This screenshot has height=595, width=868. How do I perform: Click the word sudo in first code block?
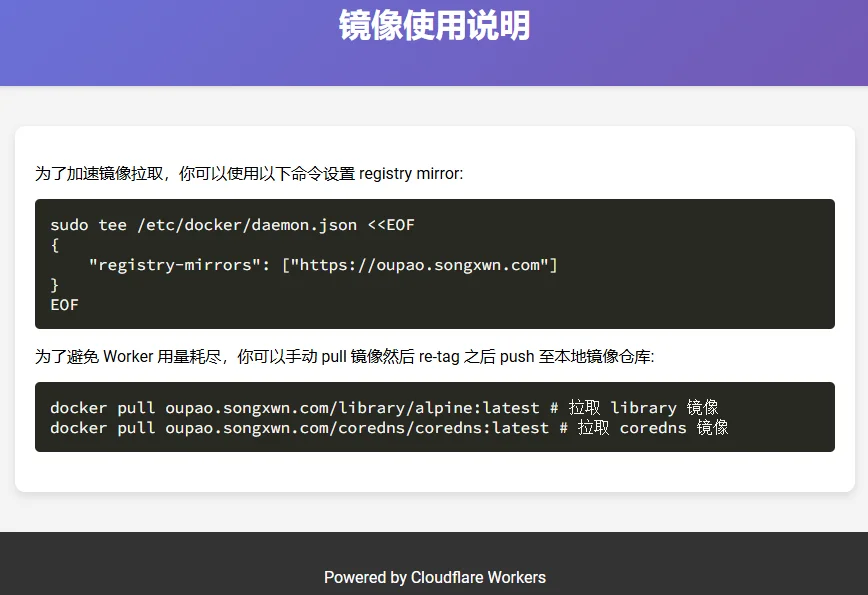pyautogui.click(x=69, y=225)
